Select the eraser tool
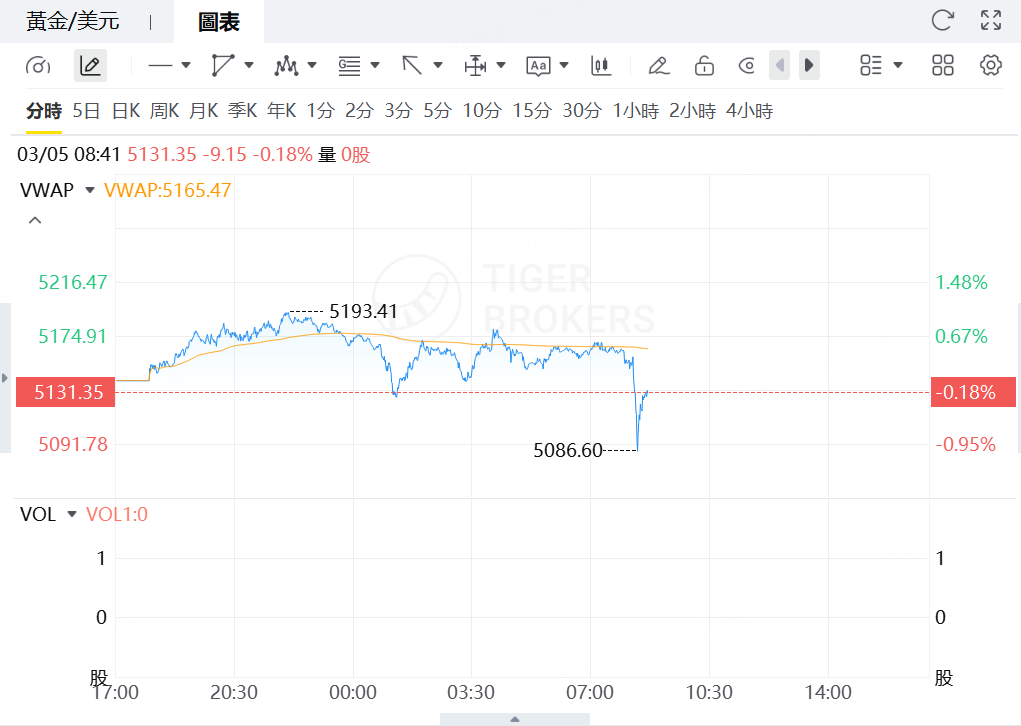Screen dimensions: 1021x726 (657, 66)
